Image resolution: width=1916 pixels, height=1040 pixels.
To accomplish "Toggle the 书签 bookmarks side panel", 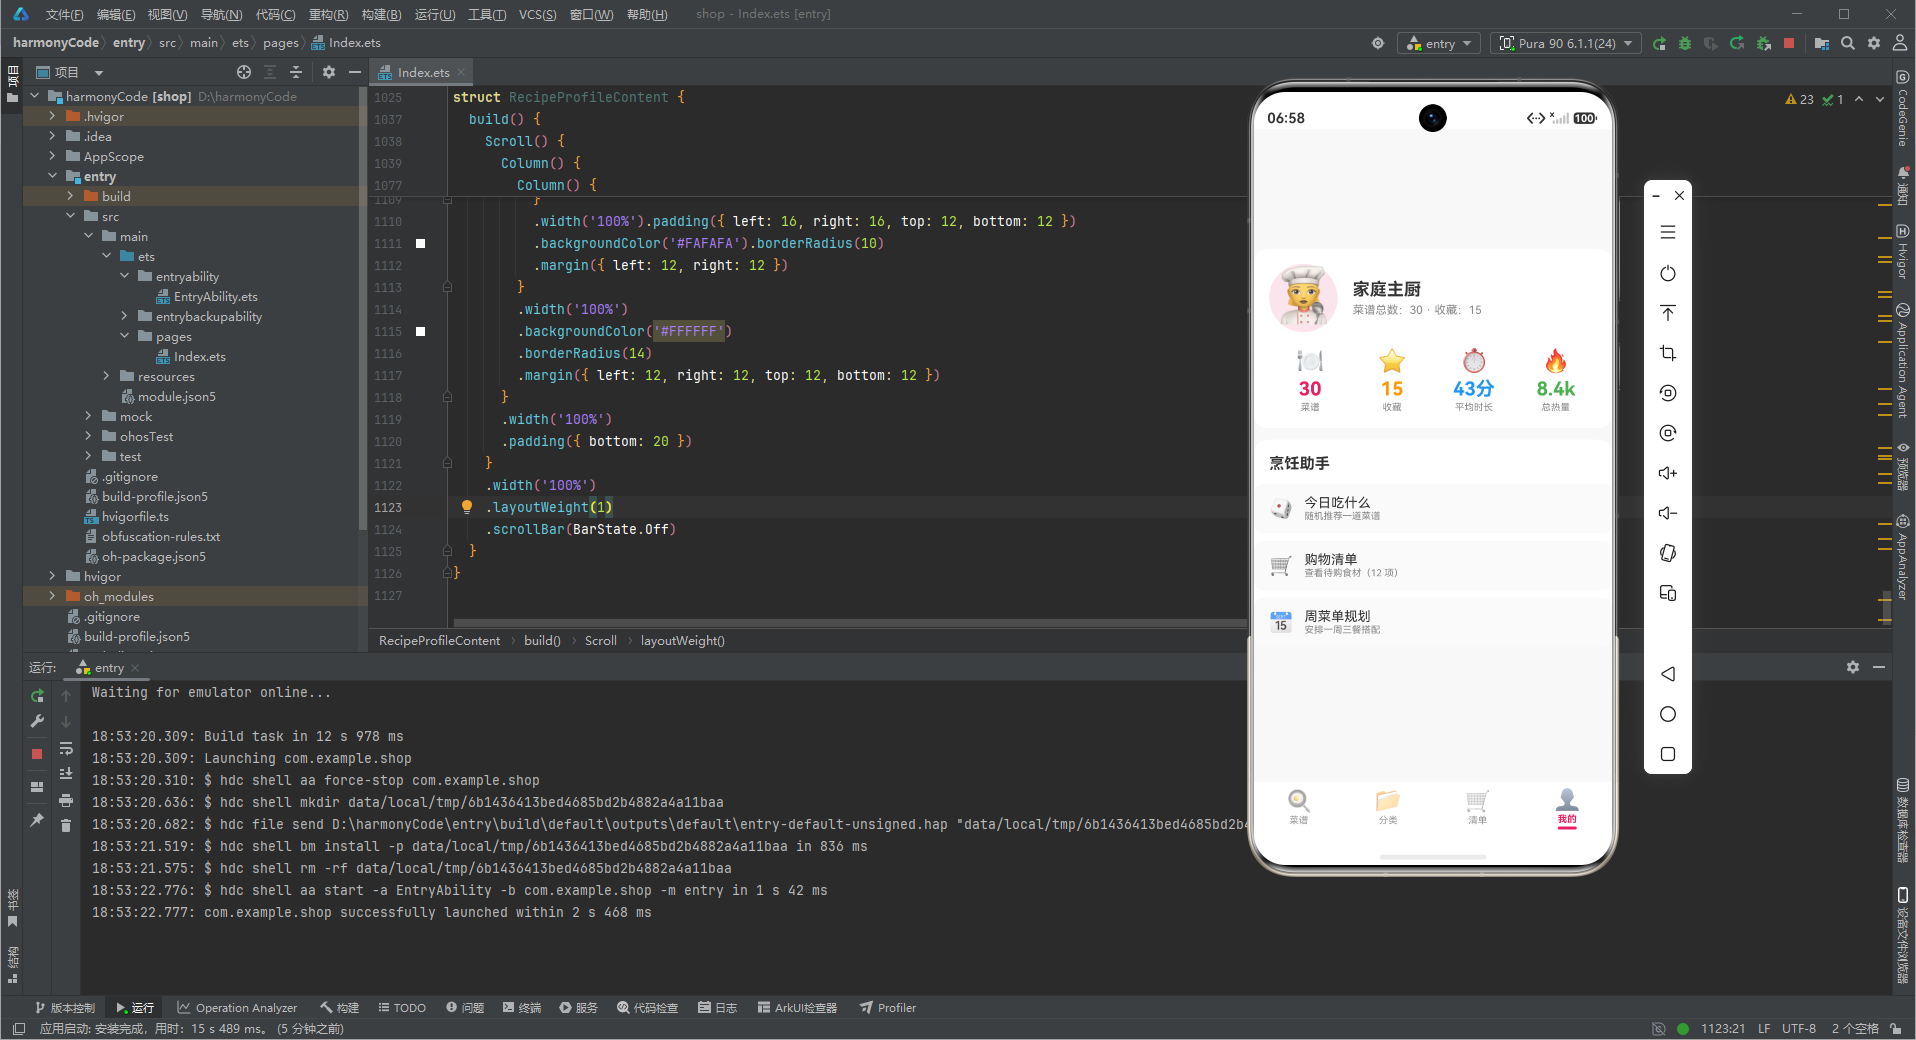I will [12, 908].
